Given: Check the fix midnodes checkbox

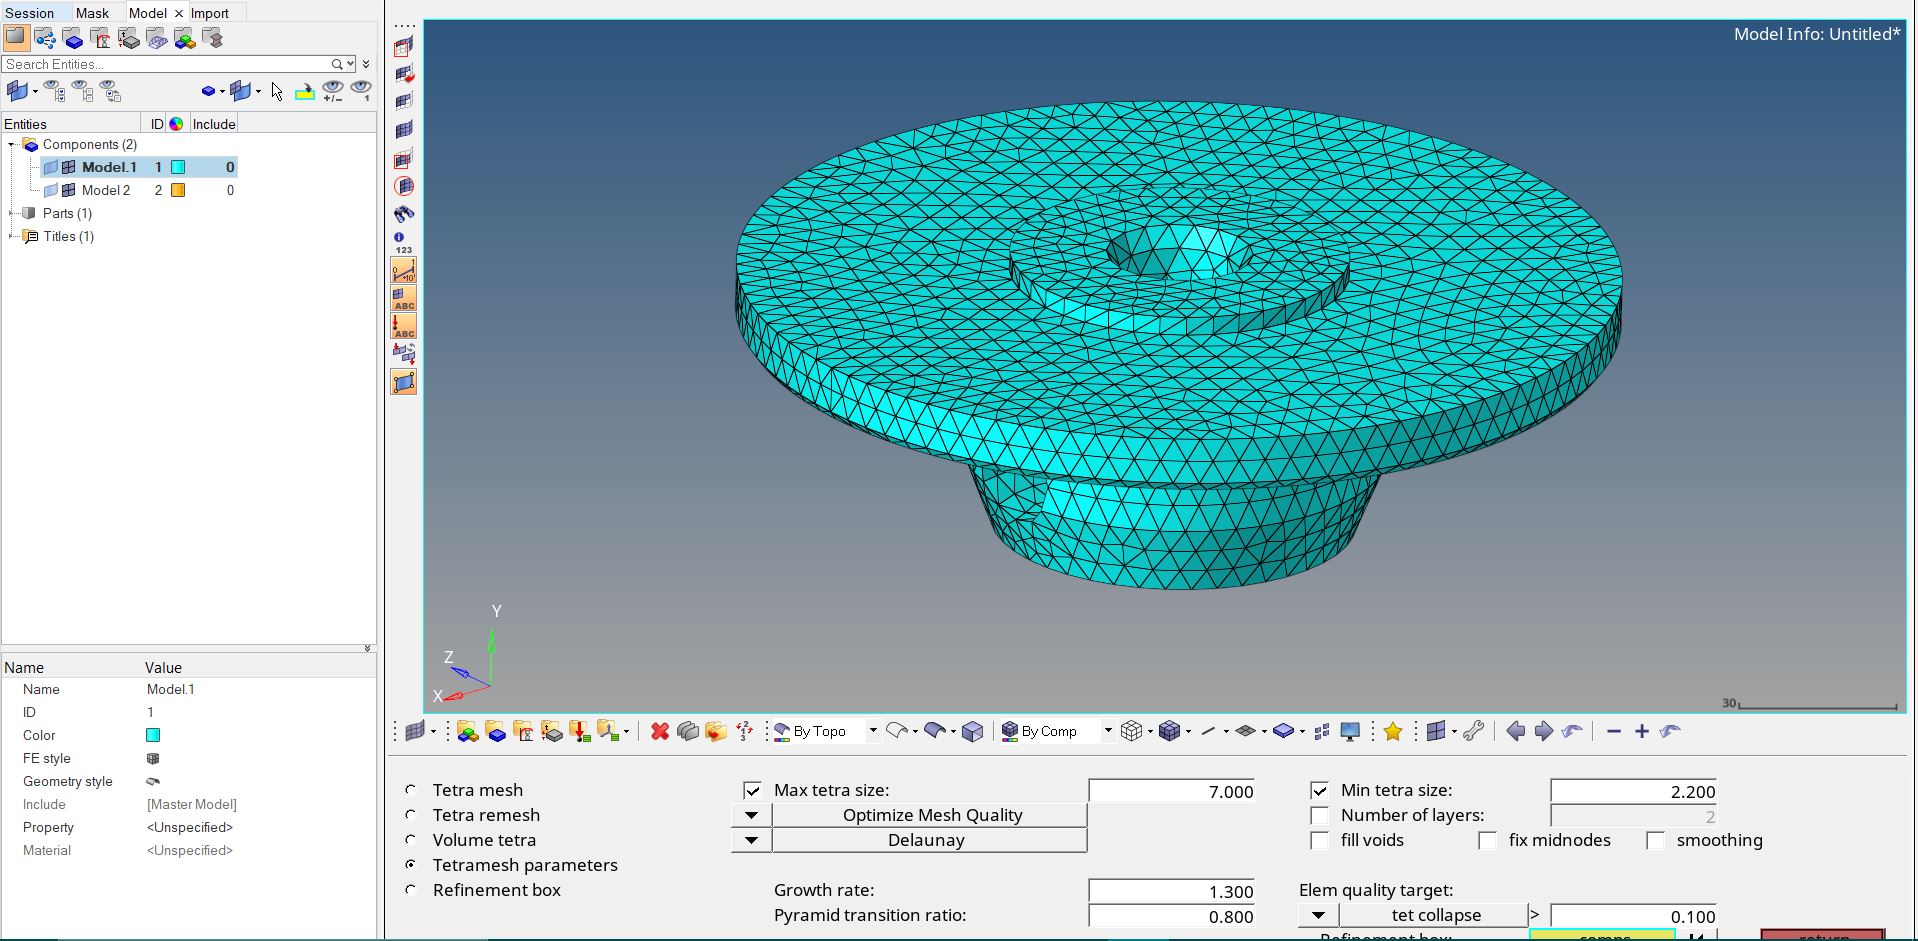Looking at the screenshot, I should tap(1489, 841).
